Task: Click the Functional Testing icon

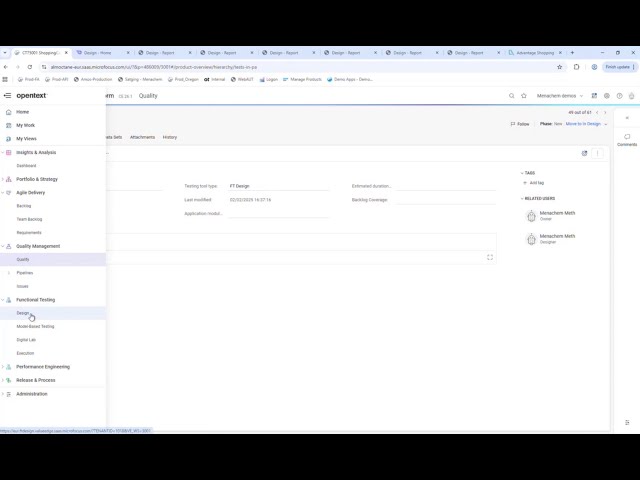Action: click(9, 300)
